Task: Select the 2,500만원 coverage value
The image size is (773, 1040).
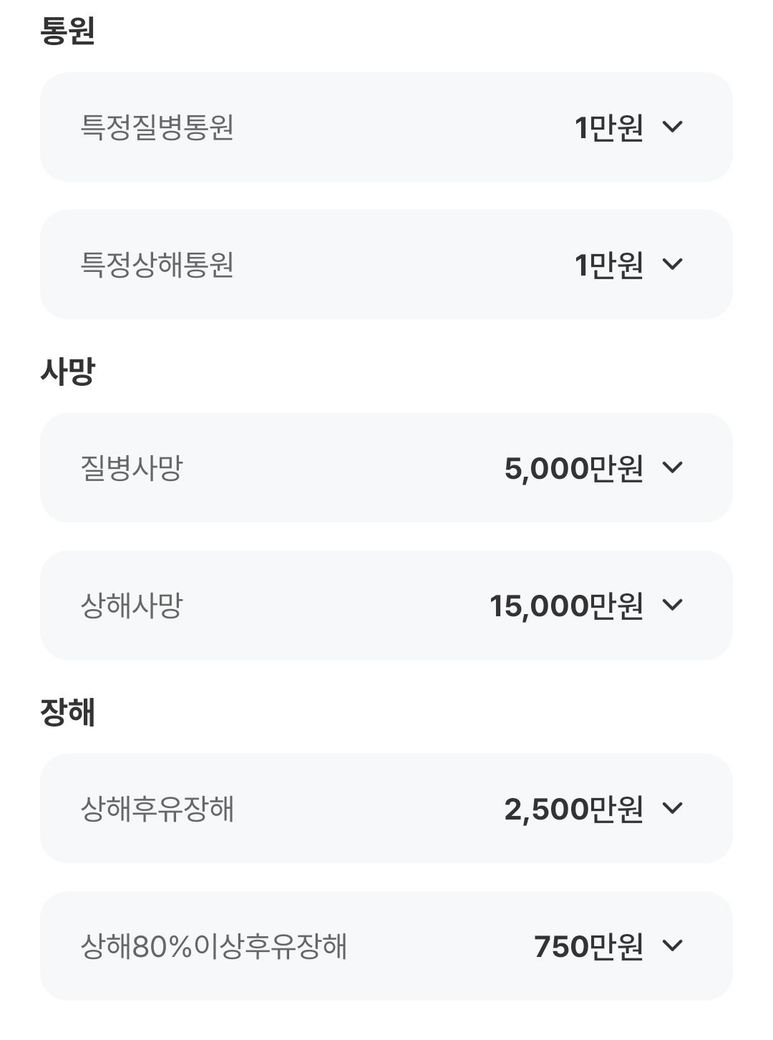Action: [573, 809]
